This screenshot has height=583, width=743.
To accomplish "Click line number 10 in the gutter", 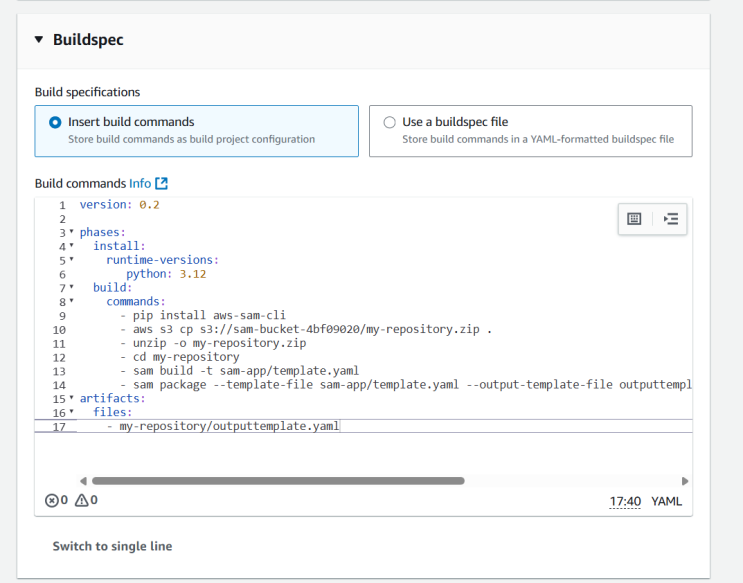I will [59, 330].
